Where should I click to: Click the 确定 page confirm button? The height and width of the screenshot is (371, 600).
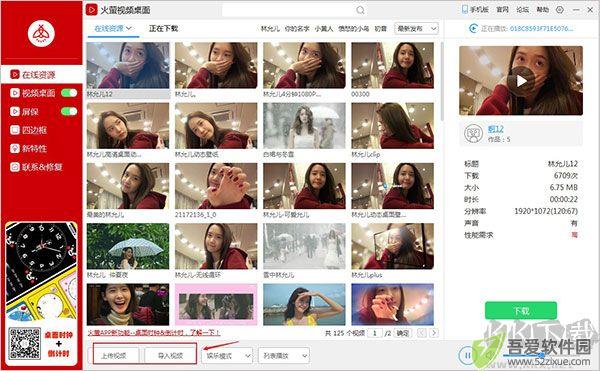pos(402,333)
